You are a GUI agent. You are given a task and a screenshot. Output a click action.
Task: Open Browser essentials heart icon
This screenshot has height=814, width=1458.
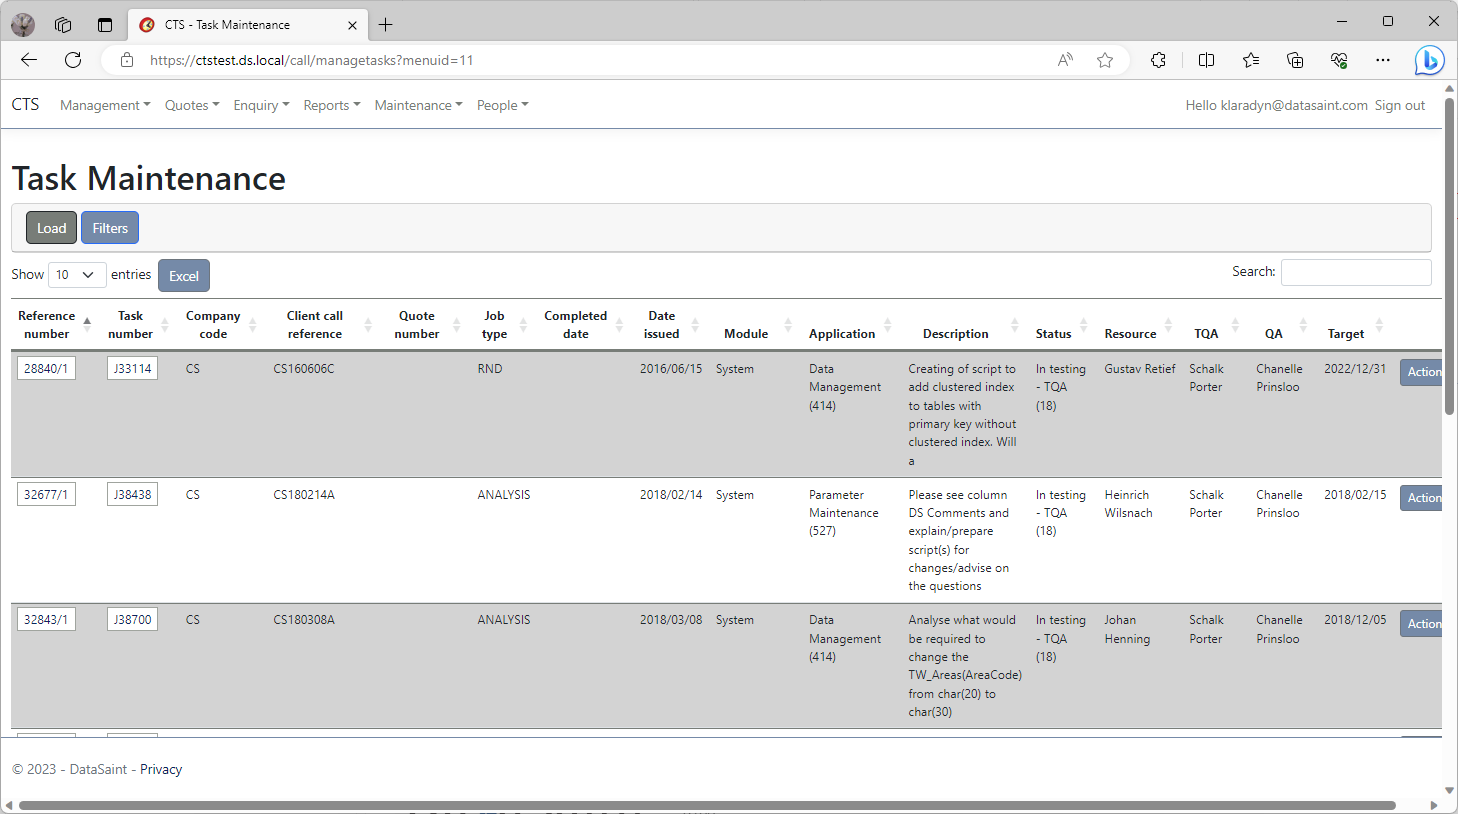coord(1339,60)
